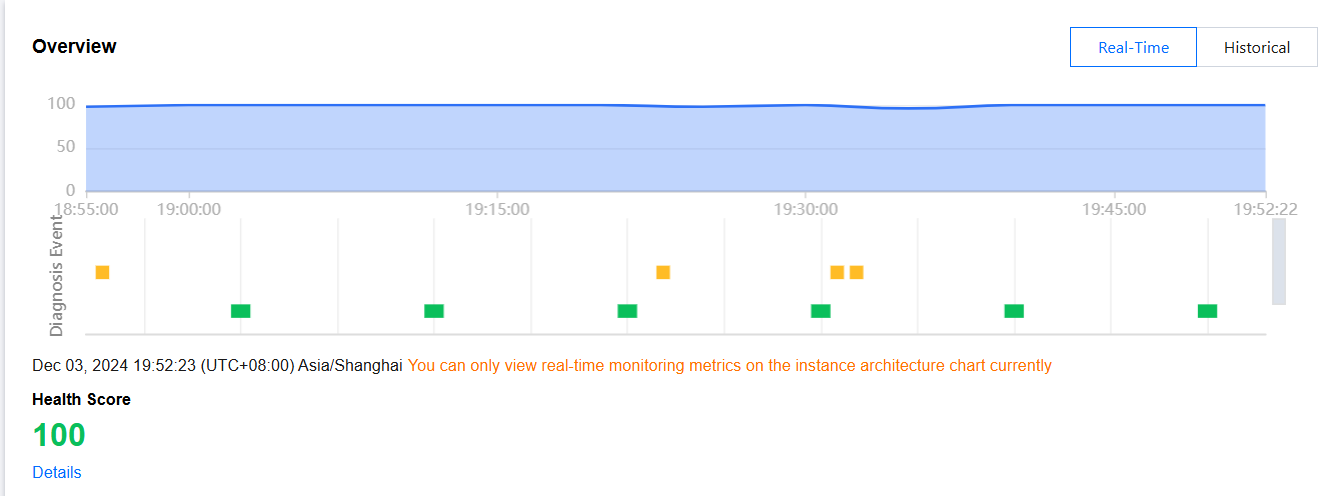The height and width of the screenshot is (496, 1336).
Task: Select the lone yellow event marker before 19:30
Action: [663, 272]
